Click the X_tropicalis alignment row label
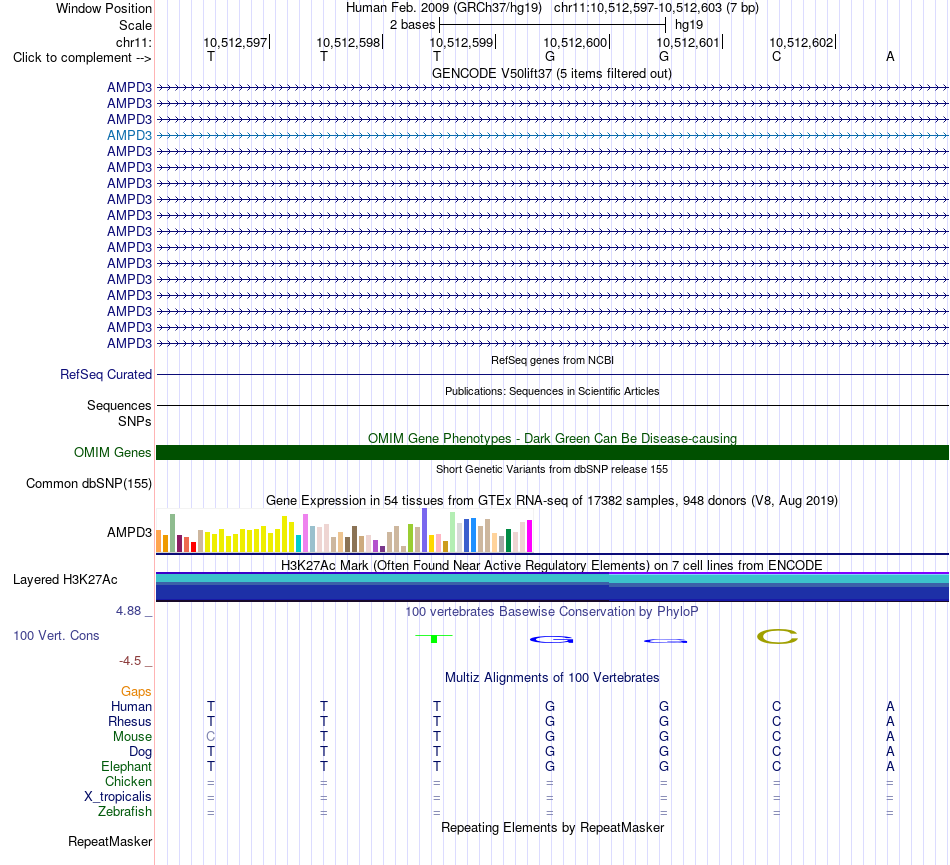Image resolution: width=950 pixels, height=865 pixels. click(118, 797)
